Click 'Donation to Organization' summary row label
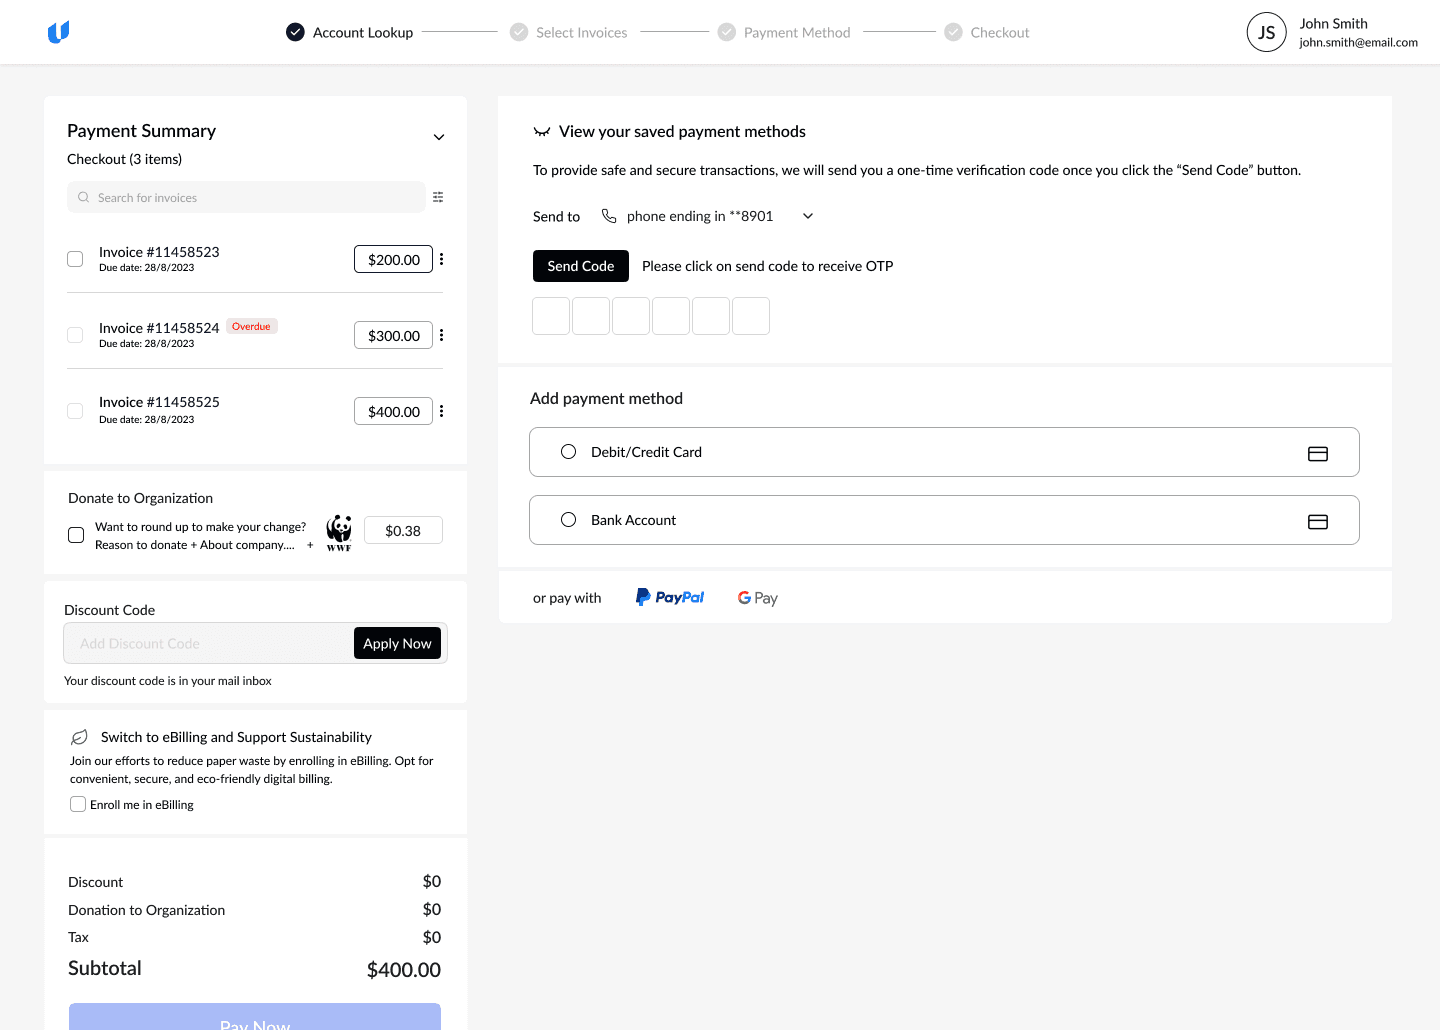 point(146,910)
